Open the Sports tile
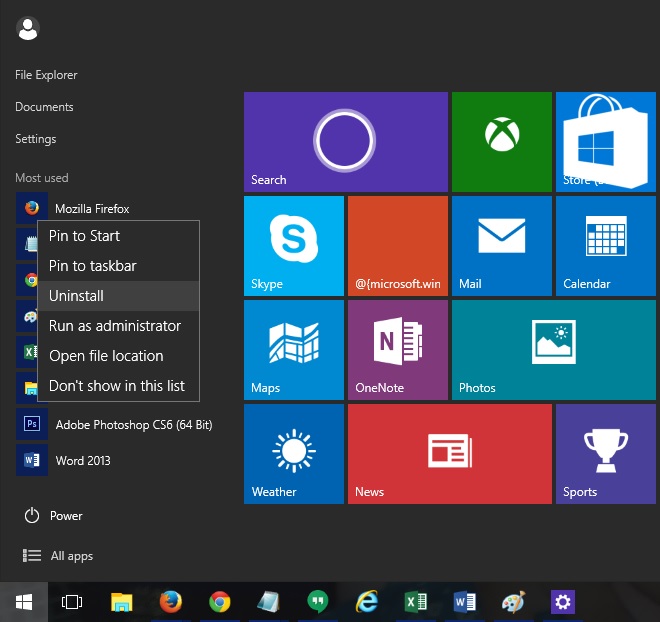Screen dimensions: 660x622 (606, 454)
